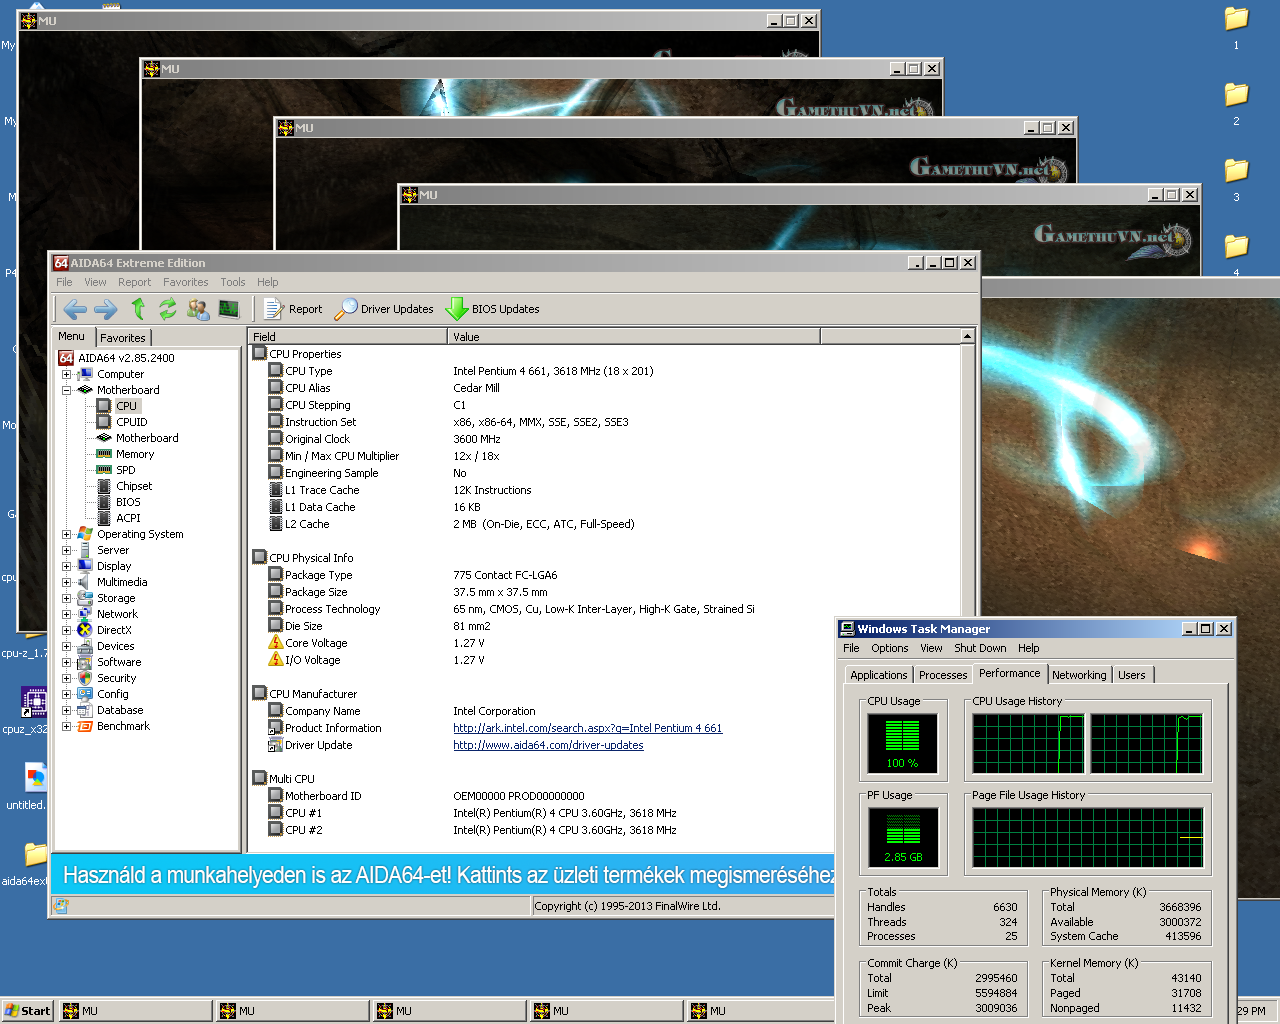
Task: Expand the Storage tree node
Action: click(x=66, y=598)
